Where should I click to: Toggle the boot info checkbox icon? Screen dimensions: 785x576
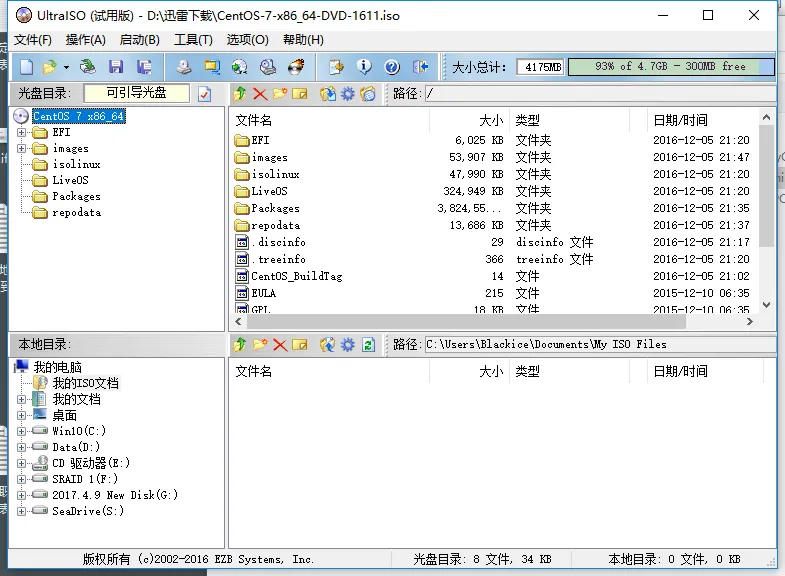pos(205,94)
